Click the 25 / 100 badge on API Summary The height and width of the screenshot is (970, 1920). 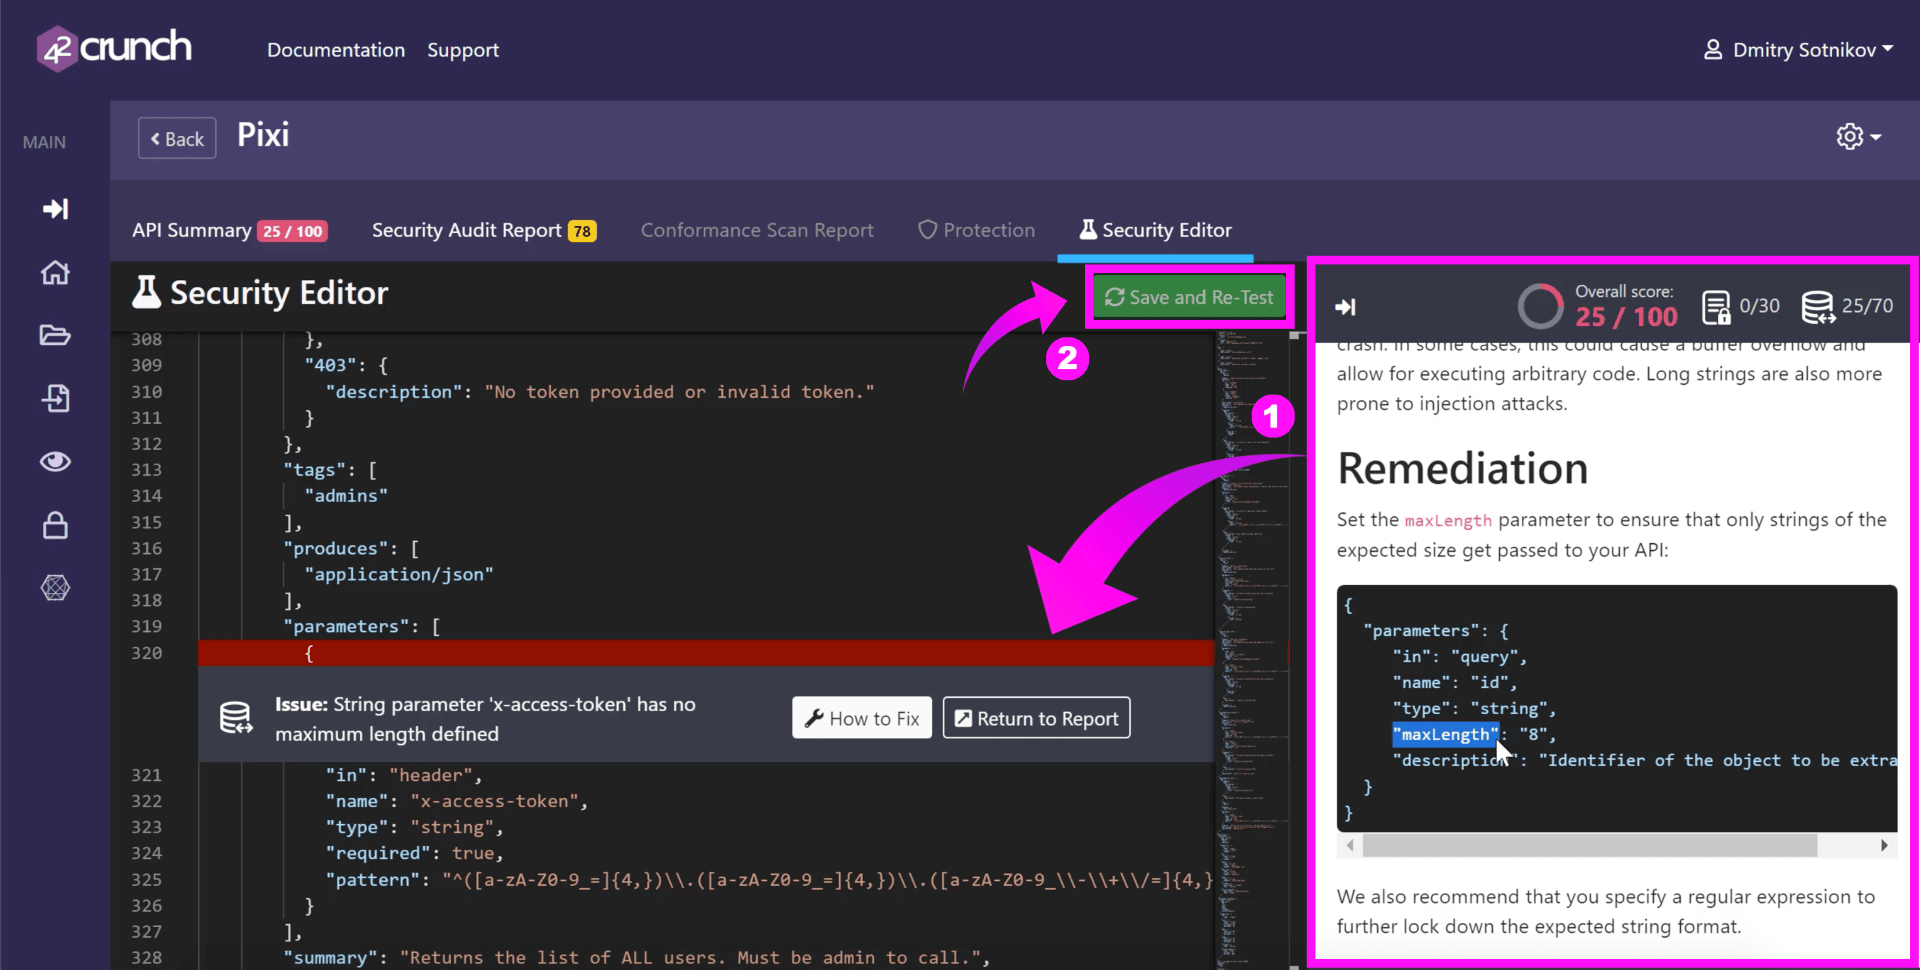pyautogui.click(x=293, y=231)
